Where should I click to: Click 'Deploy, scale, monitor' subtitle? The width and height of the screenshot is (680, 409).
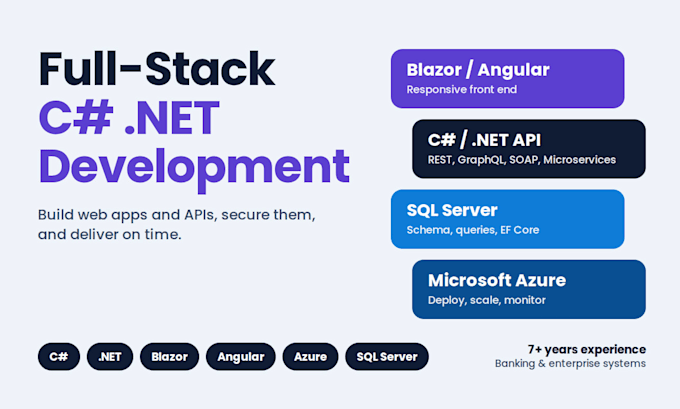(487, 300)
